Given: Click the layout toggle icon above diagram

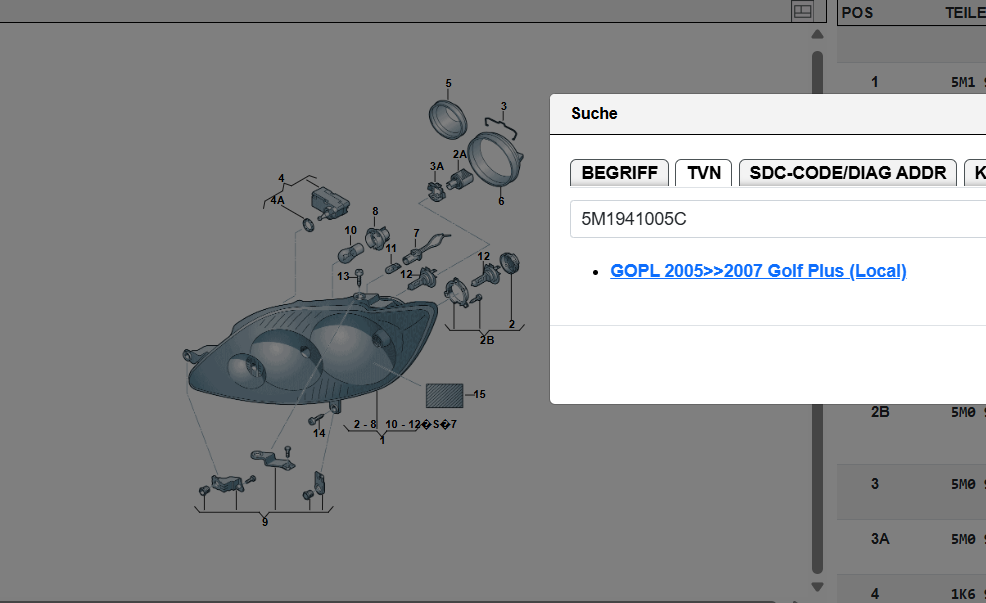Looking at the screenshot, I should pos(802,11).
